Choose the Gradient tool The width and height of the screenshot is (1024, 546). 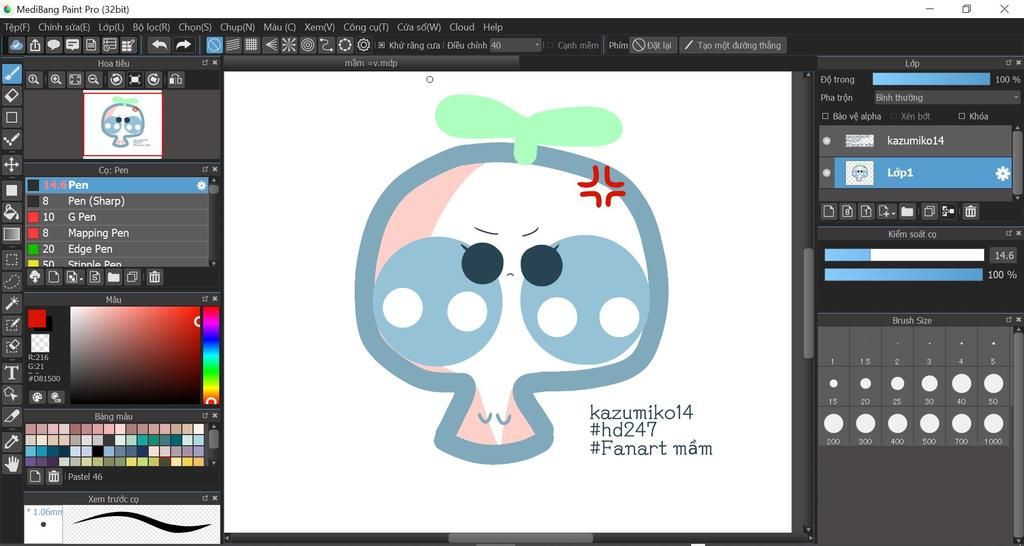(x=12, y=234)
